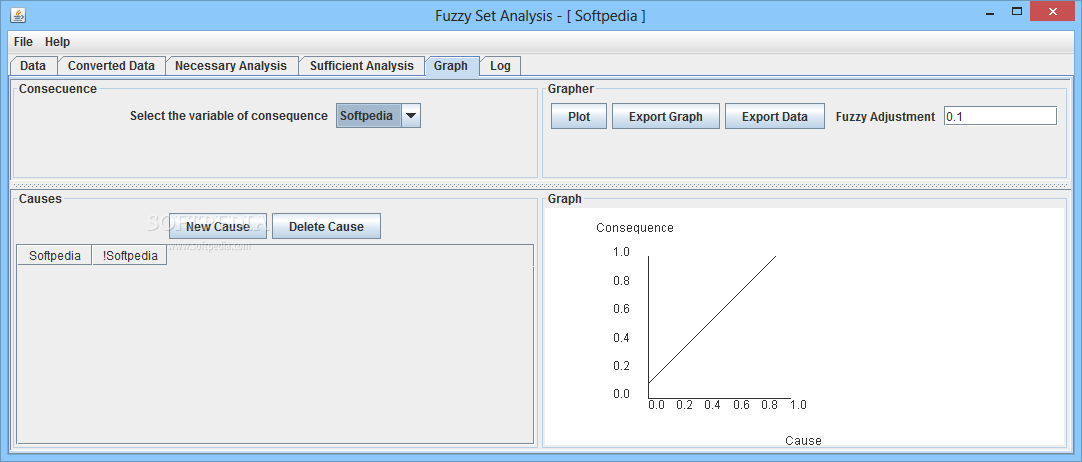This screenshot has height=462, width=1082.
Task: Switch to the Data tab
Action: (x=33, y=66)
